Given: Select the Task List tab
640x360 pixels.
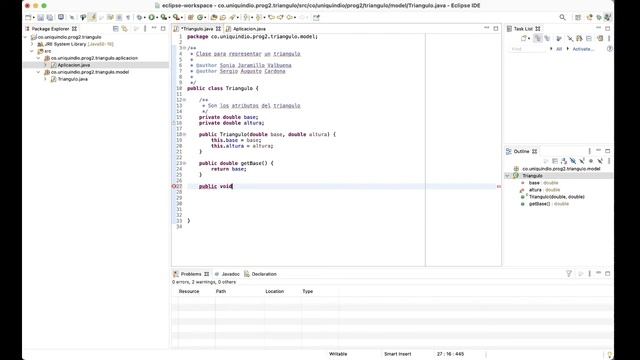Looking at the screenshot, I should tap(523, 29).
